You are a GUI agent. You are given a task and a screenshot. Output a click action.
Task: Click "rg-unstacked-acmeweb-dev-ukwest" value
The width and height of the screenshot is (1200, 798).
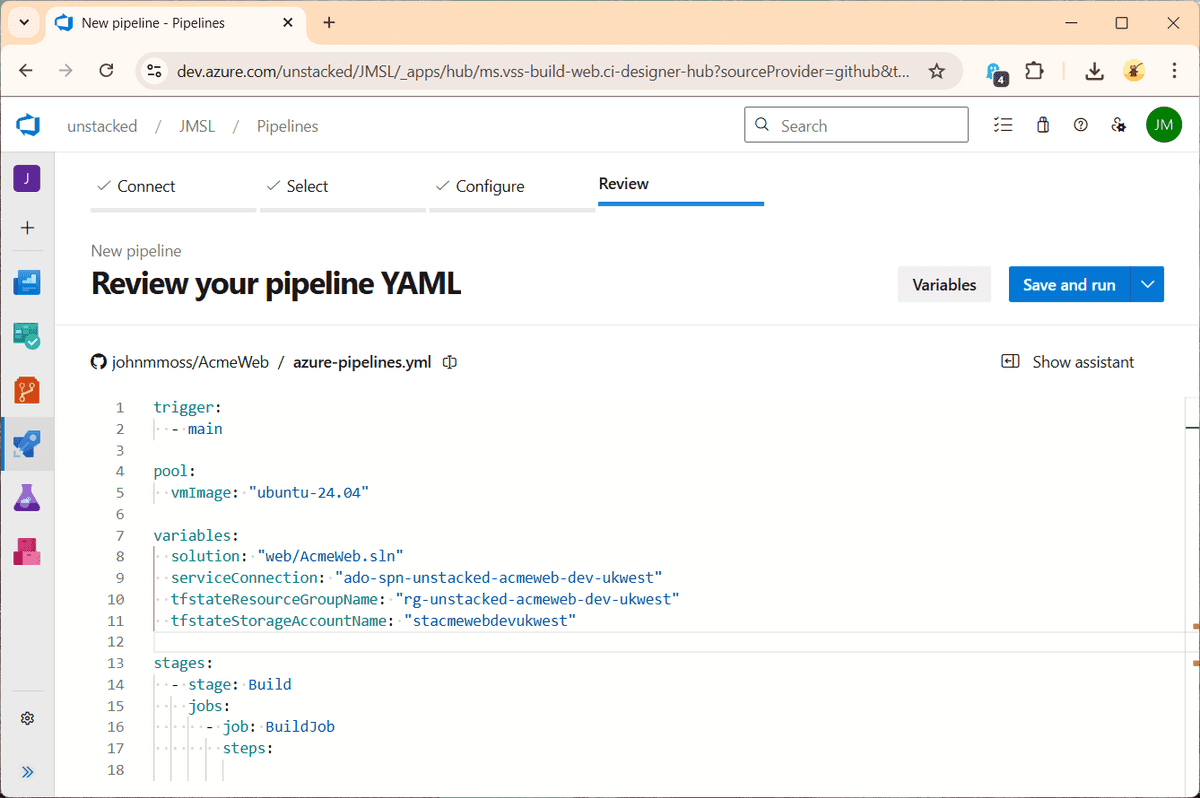pyautogui.click(x=538, y=599)
